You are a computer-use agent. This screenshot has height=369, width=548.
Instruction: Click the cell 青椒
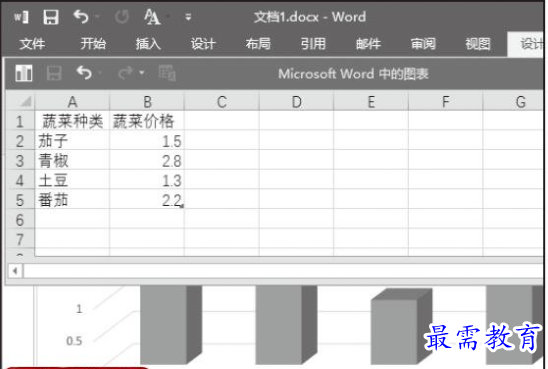pos(72,161)
